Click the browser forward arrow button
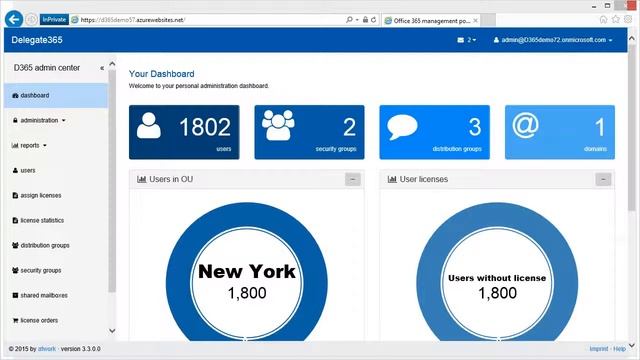Image resolution: width=640 pixels, height=360 pixels. pyautogui.click(x=31, y=20)
